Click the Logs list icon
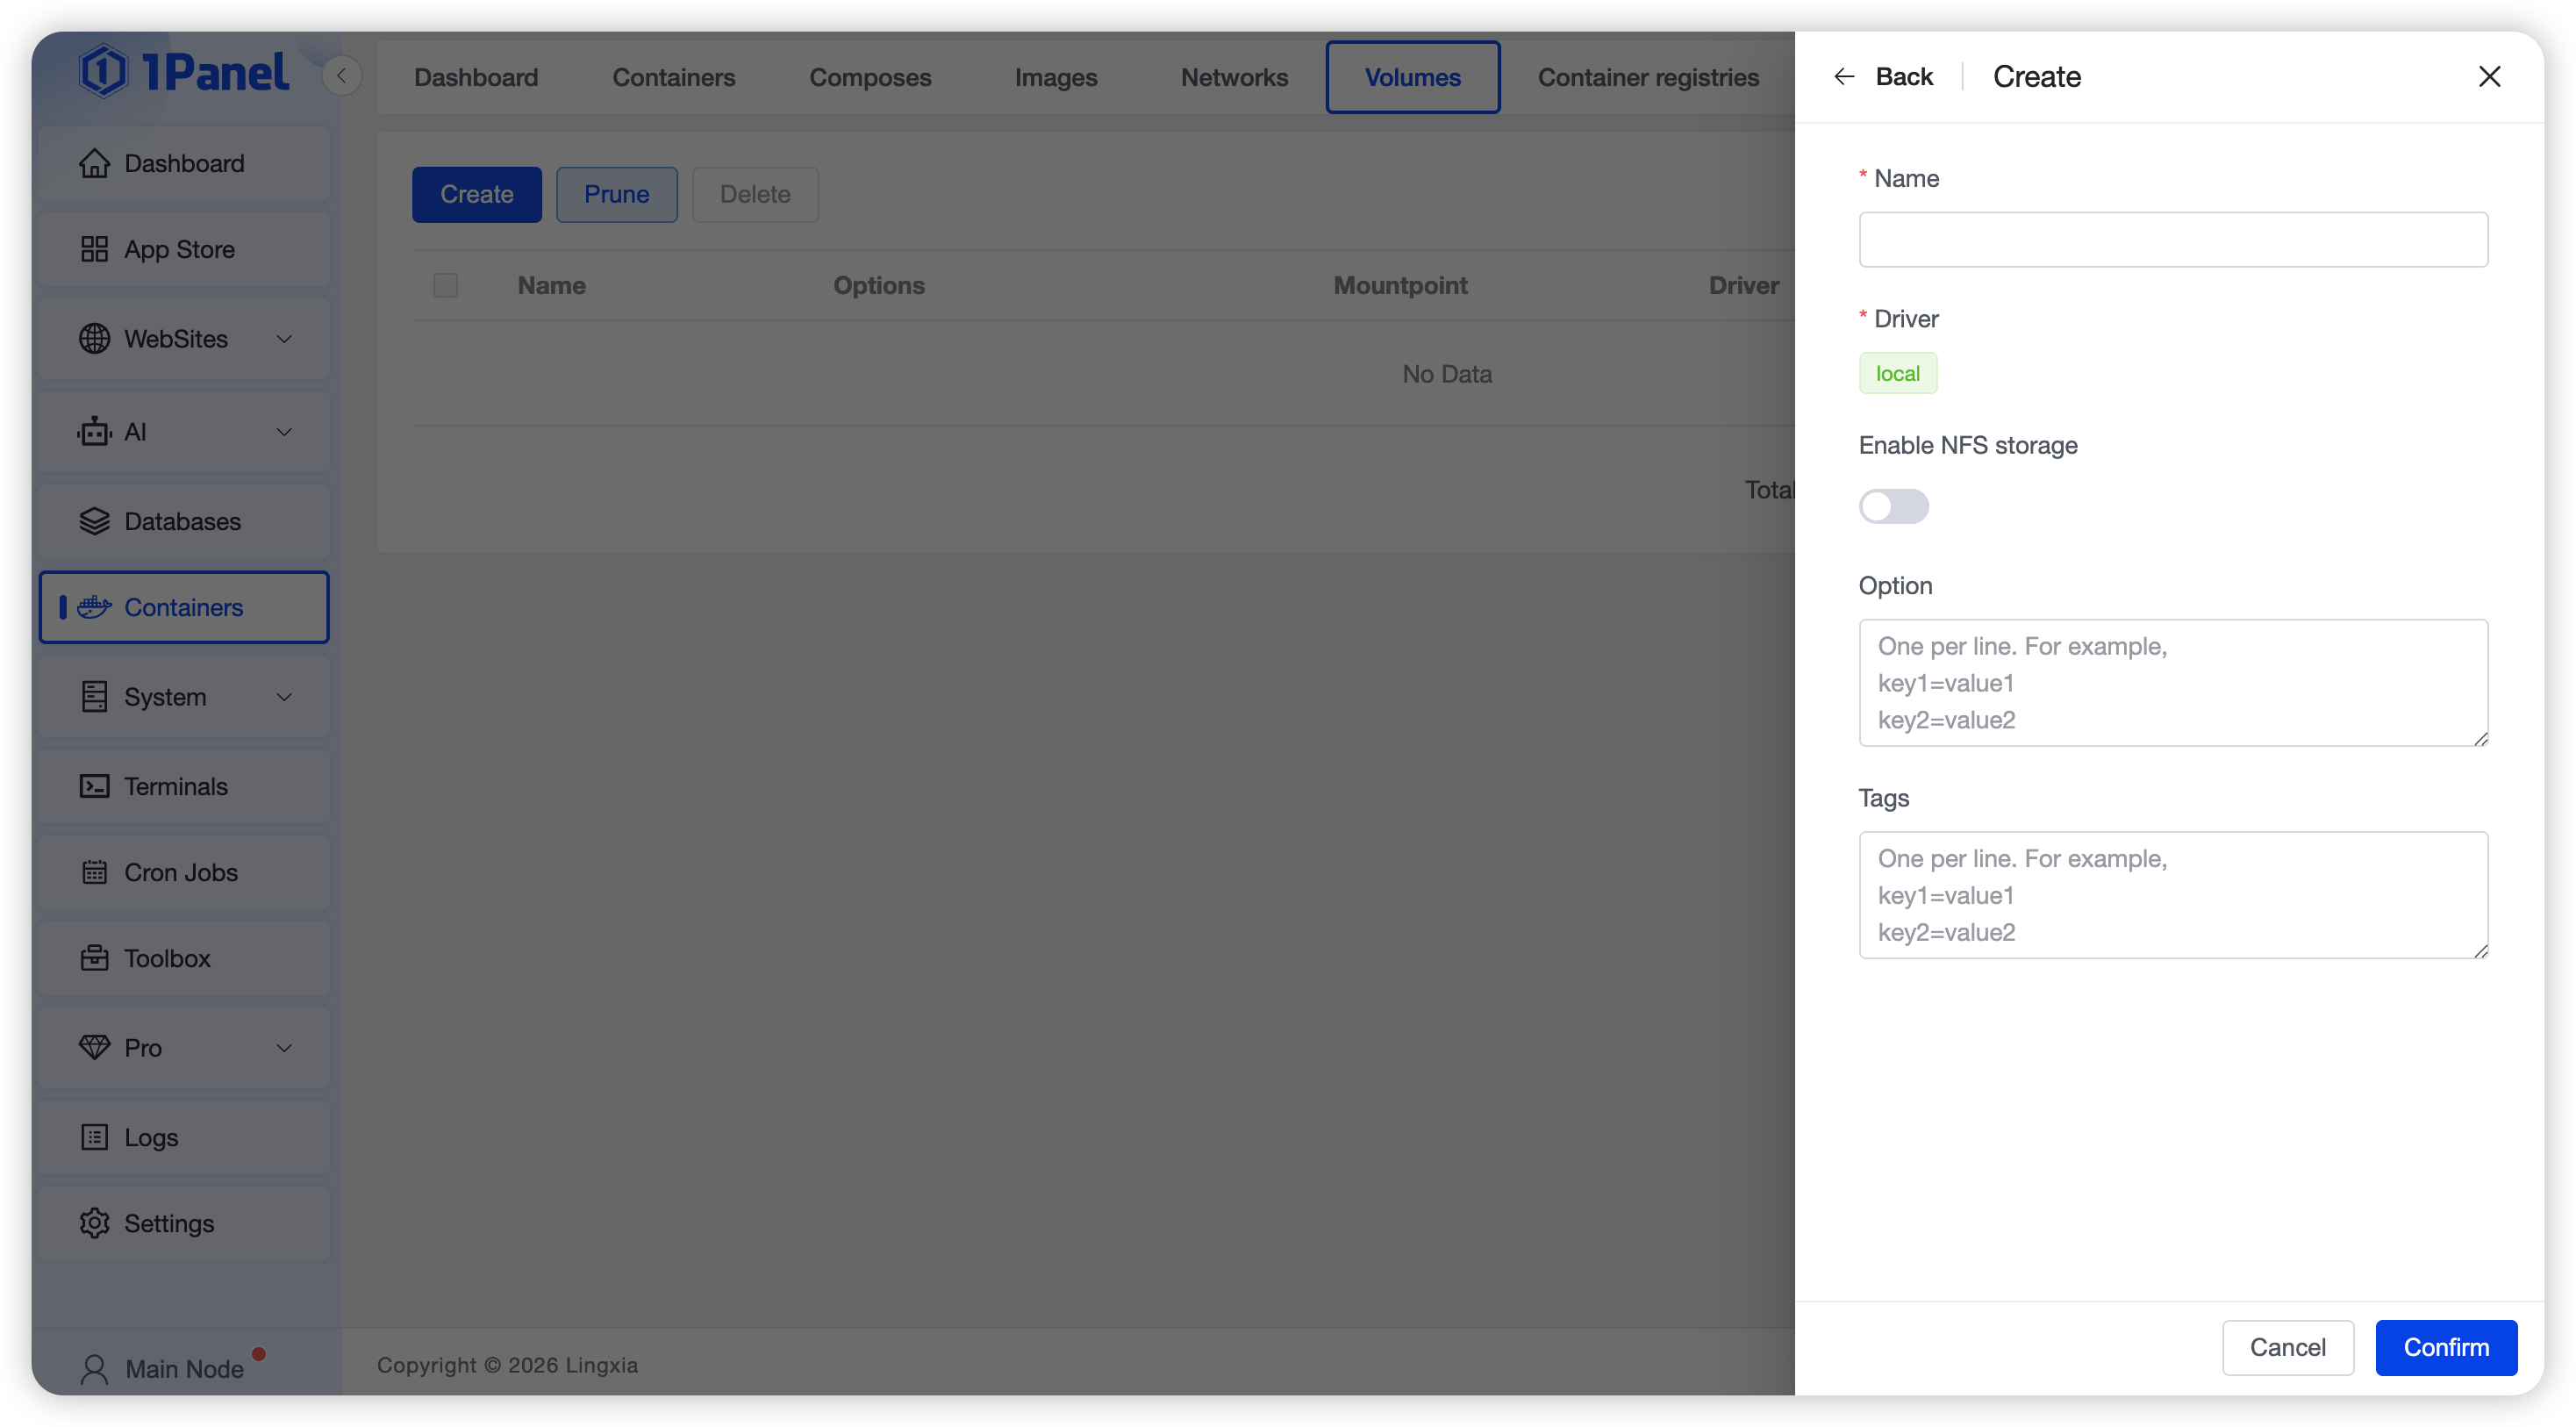The width and height of the screenshot is (2576, 1427). pos(94,1137)
